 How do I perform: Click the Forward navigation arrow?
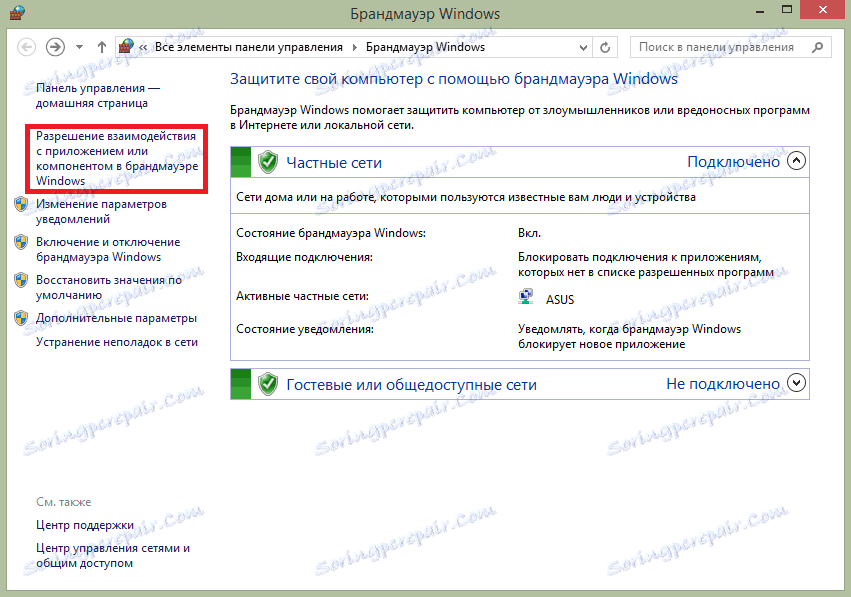55,47
